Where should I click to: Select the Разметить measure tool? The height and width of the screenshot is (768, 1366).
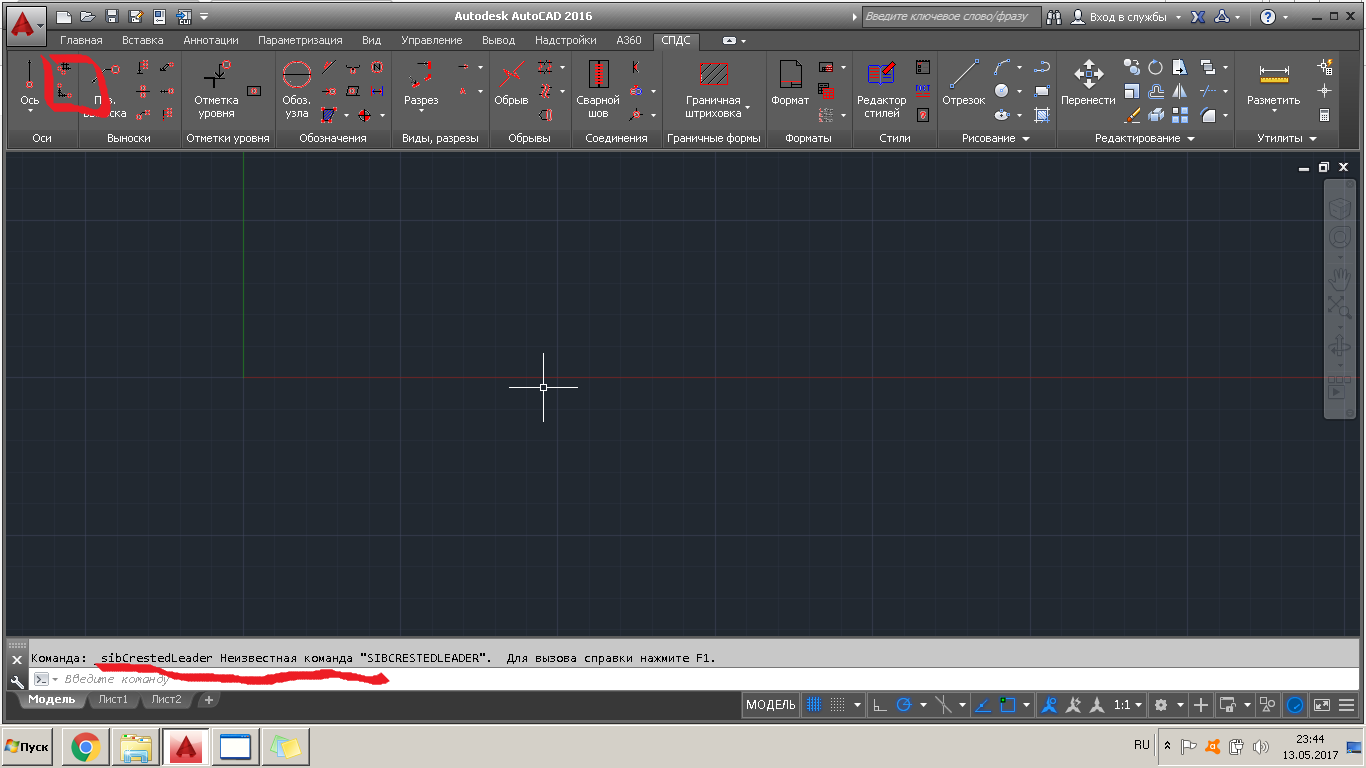point(1274,87)
